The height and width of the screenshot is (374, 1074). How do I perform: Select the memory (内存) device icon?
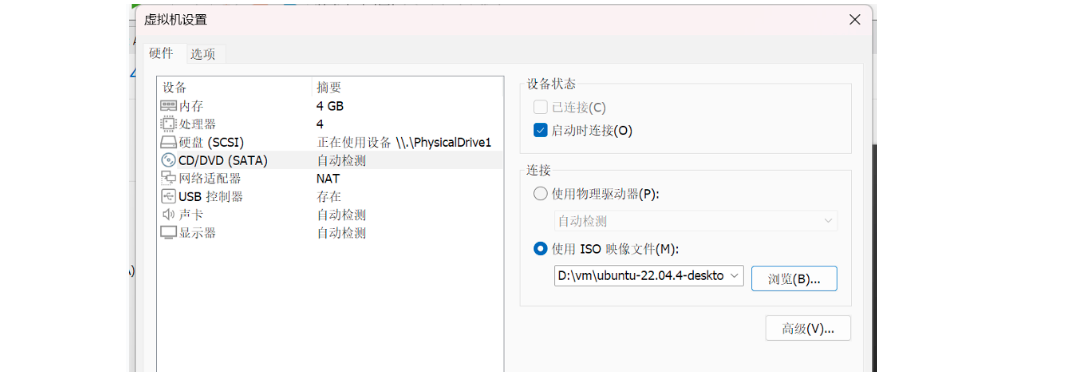tap(168, 106)
